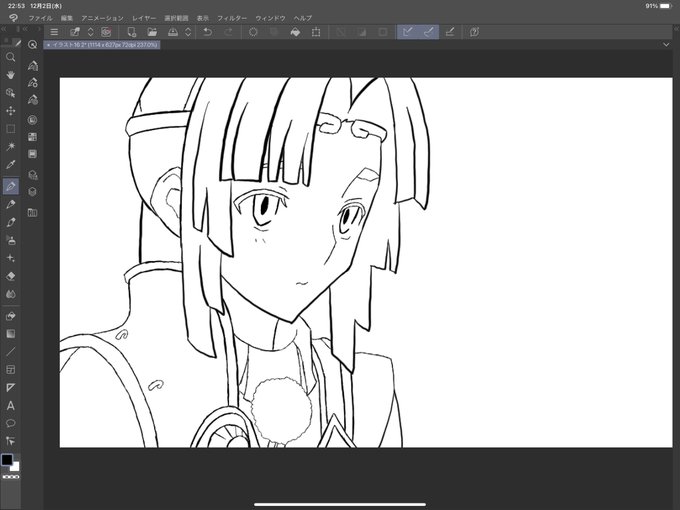This screenshot has width=680, height=510.
Task: Click the Scale/Rotate transform toolbar icon
Action: (x=316, y=32)
